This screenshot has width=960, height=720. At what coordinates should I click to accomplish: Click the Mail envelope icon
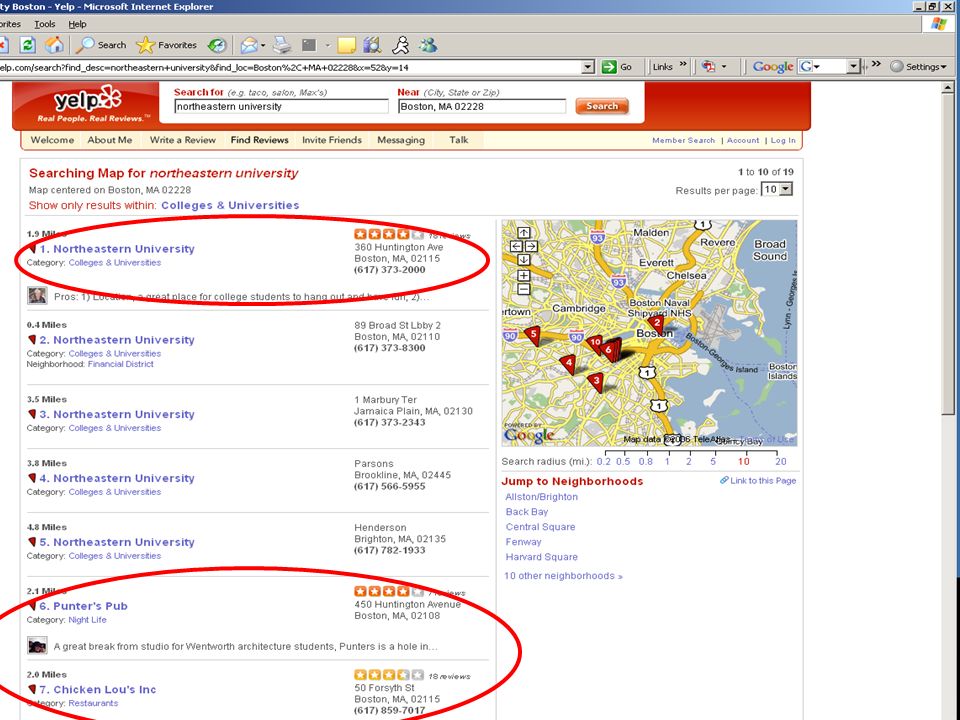pos(249,45)
